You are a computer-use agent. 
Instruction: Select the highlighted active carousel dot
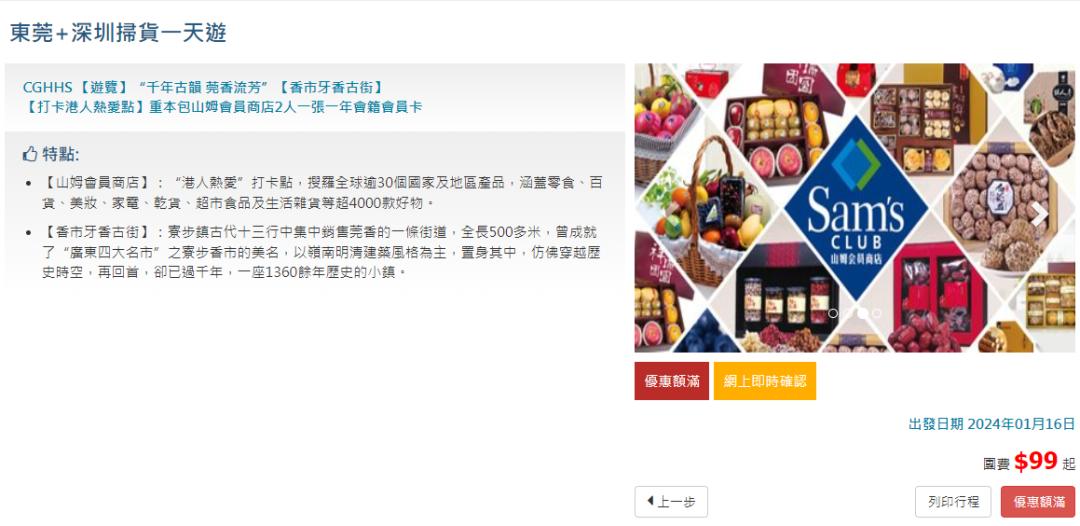(863, 313)
